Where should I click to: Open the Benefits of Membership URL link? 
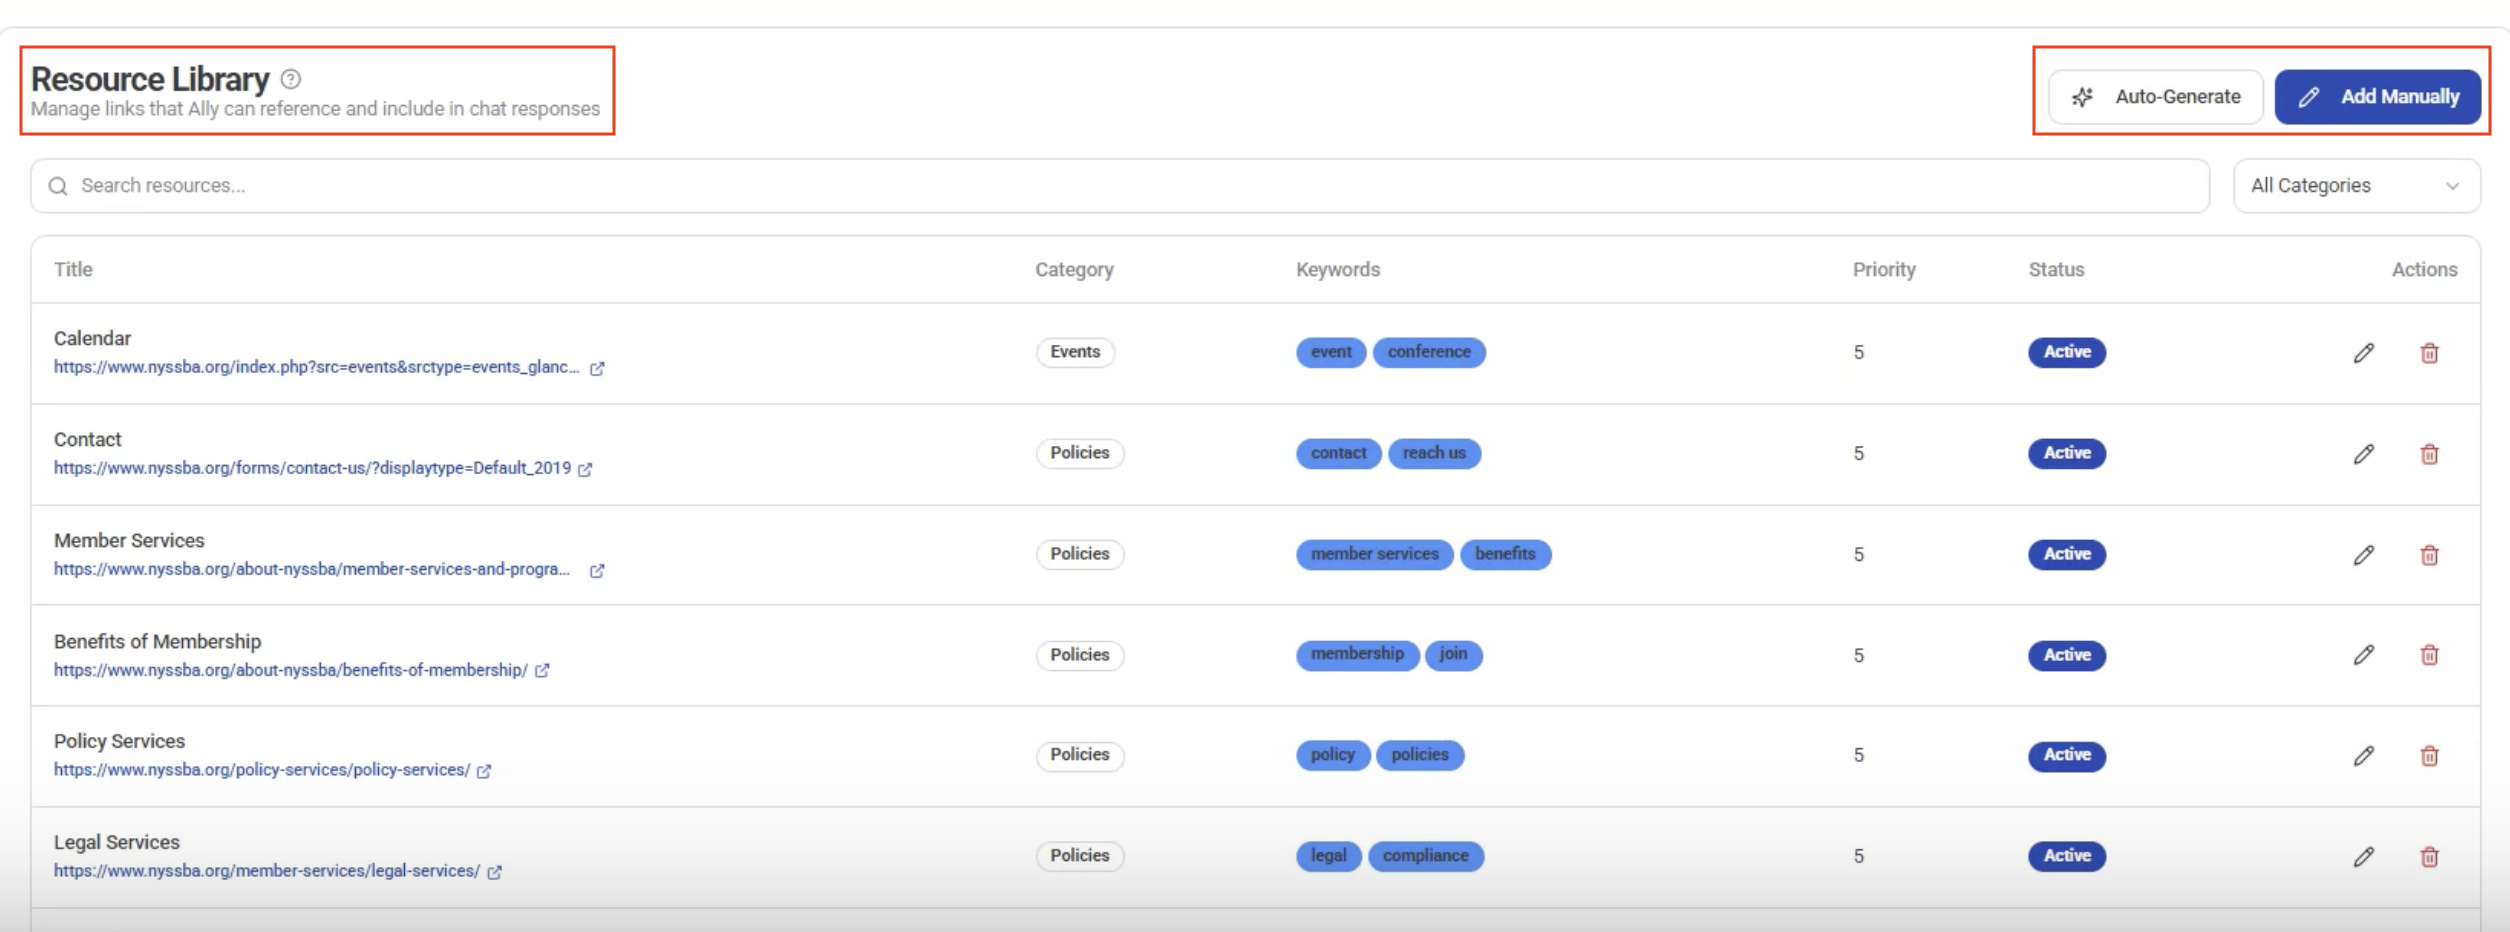[x=290, y=670]
